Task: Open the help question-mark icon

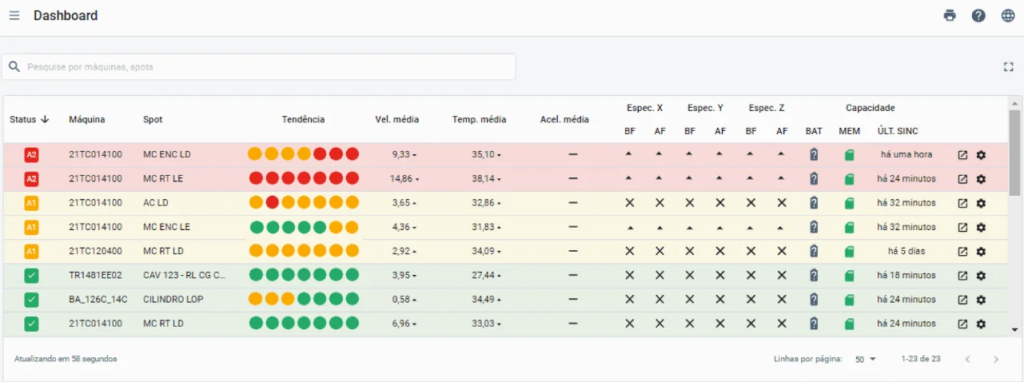Action: pyautogui.click(x=978, y=16)
